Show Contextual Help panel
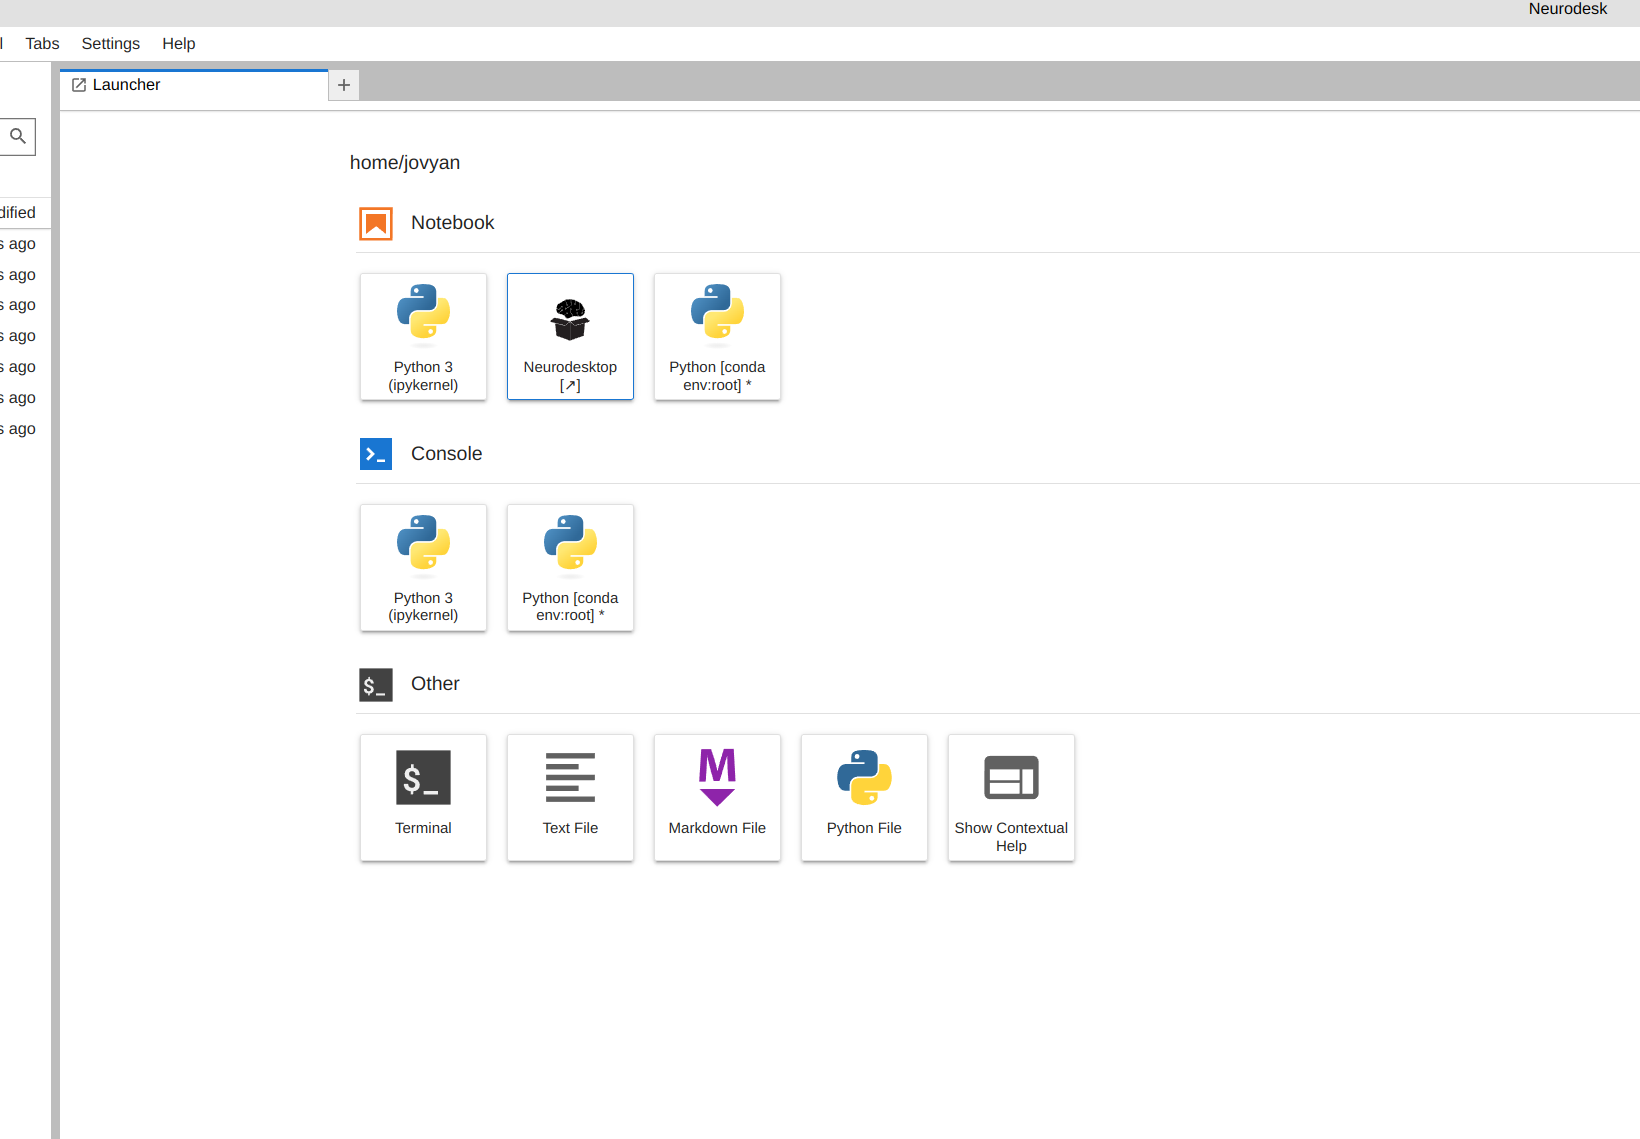 coord(1011,797)
